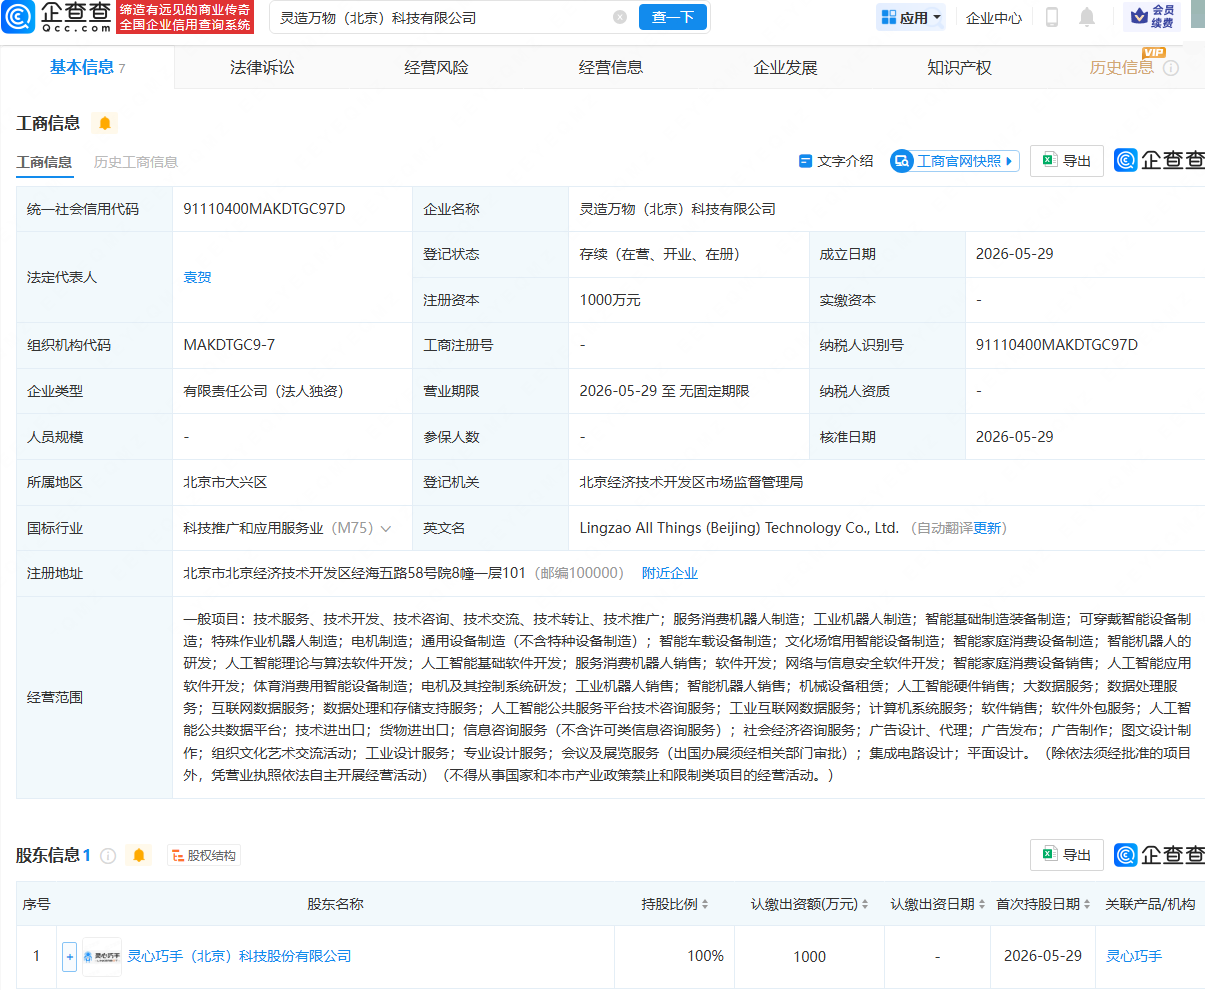Viewport: 1205px width, 990px height.
Task: Click the 查一下 search button
Action: point(673,17)
